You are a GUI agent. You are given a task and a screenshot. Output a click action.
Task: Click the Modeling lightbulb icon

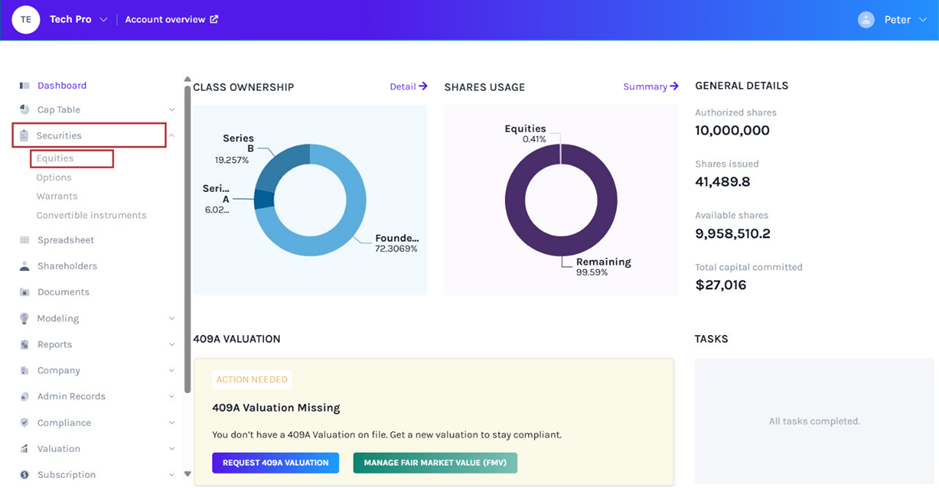pos(25,319)
